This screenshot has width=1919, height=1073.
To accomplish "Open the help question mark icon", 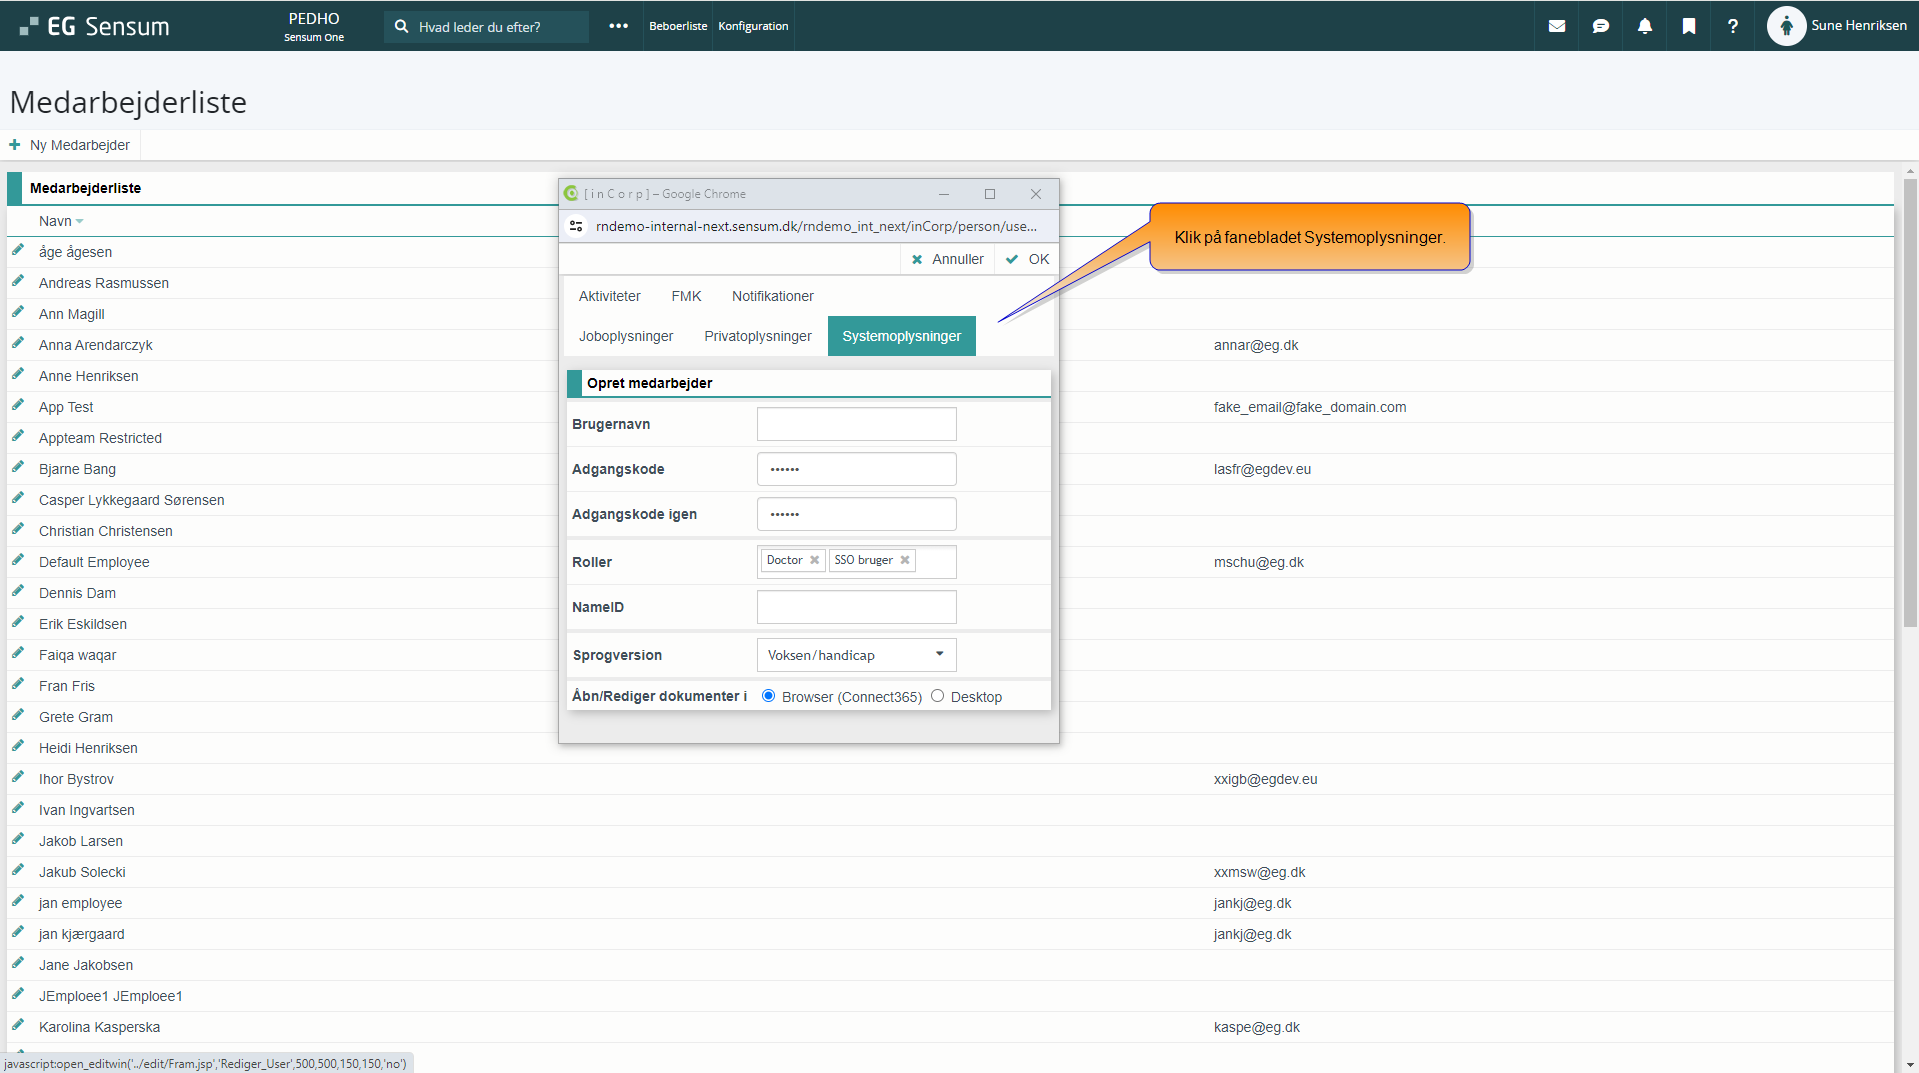I will pos(1732,26).
